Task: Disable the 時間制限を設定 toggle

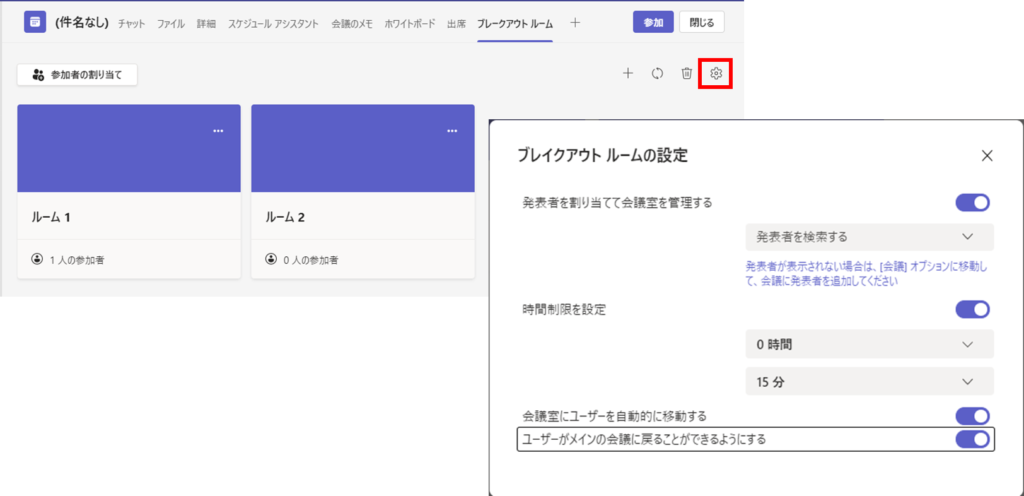Action: 972,309
